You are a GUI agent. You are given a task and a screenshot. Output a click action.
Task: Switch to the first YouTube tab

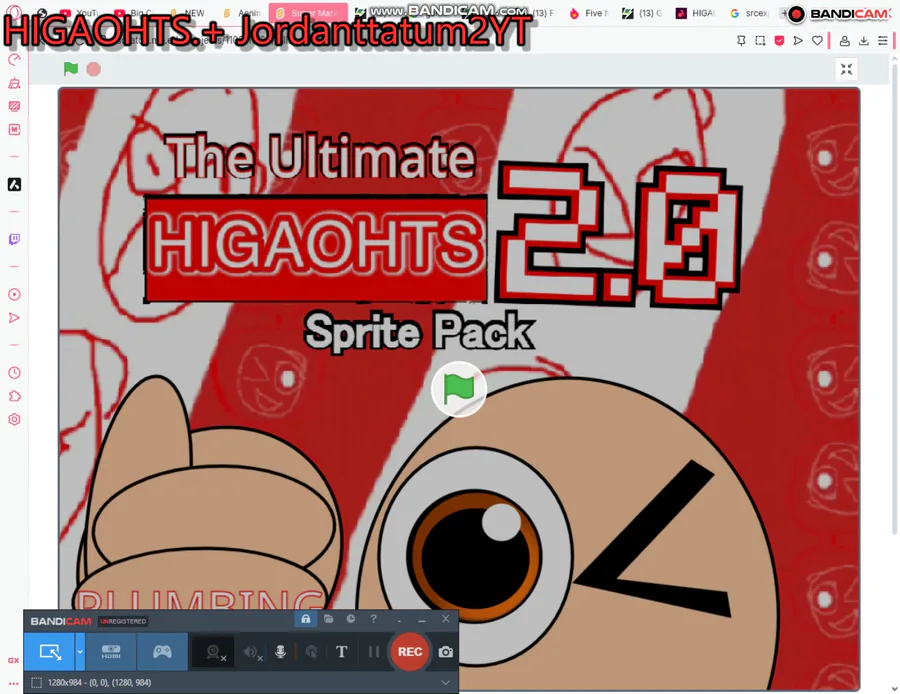click(x=80, y=13)
